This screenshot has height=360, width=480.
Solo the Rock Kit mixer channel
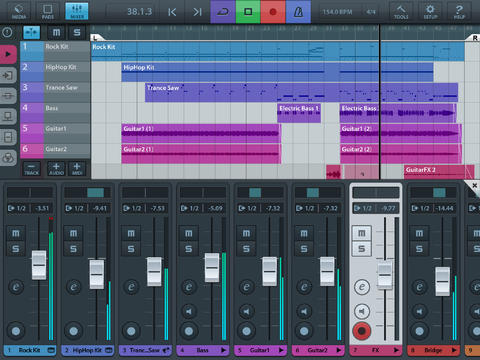point(16,249)
